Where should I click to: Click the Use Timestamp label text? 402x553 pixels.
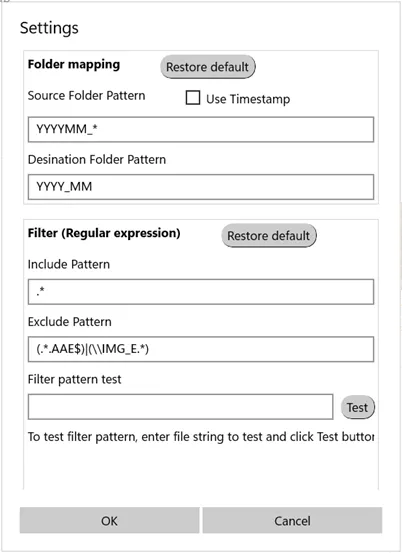click(x=248, y=99)
